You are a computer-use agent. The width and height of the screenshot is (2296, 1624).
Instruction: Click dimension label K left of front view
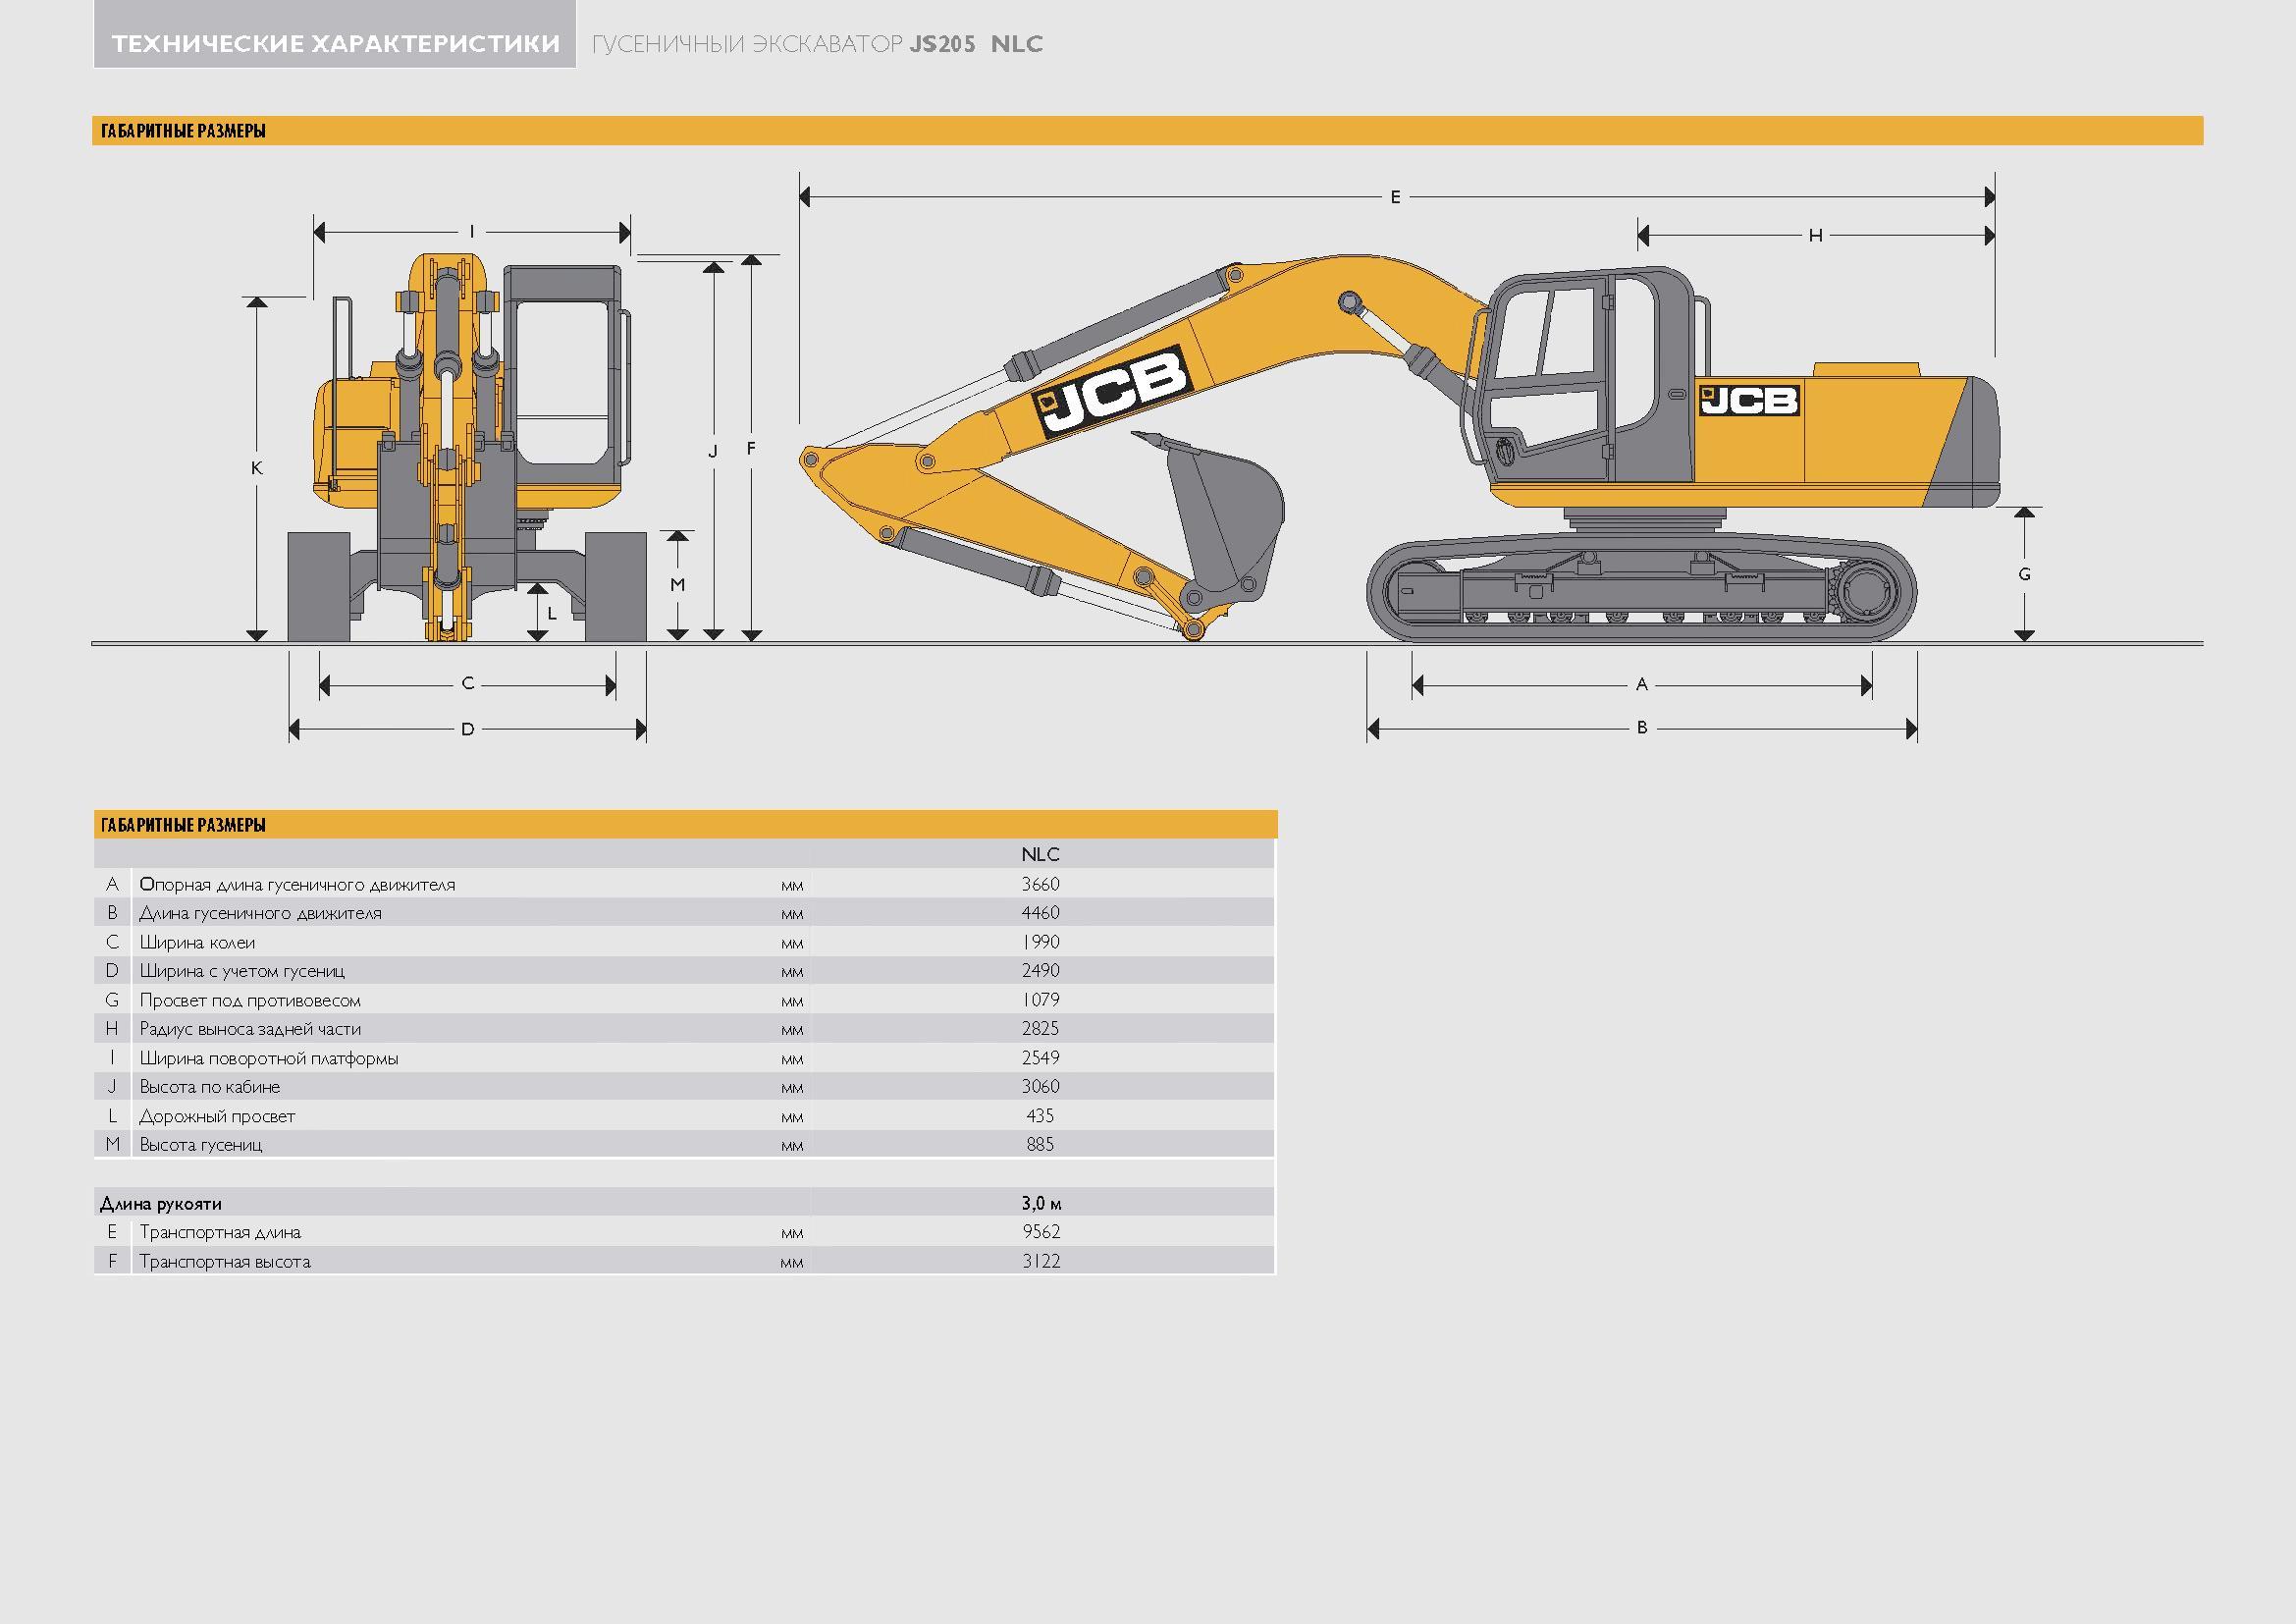(x=257, y=468)
